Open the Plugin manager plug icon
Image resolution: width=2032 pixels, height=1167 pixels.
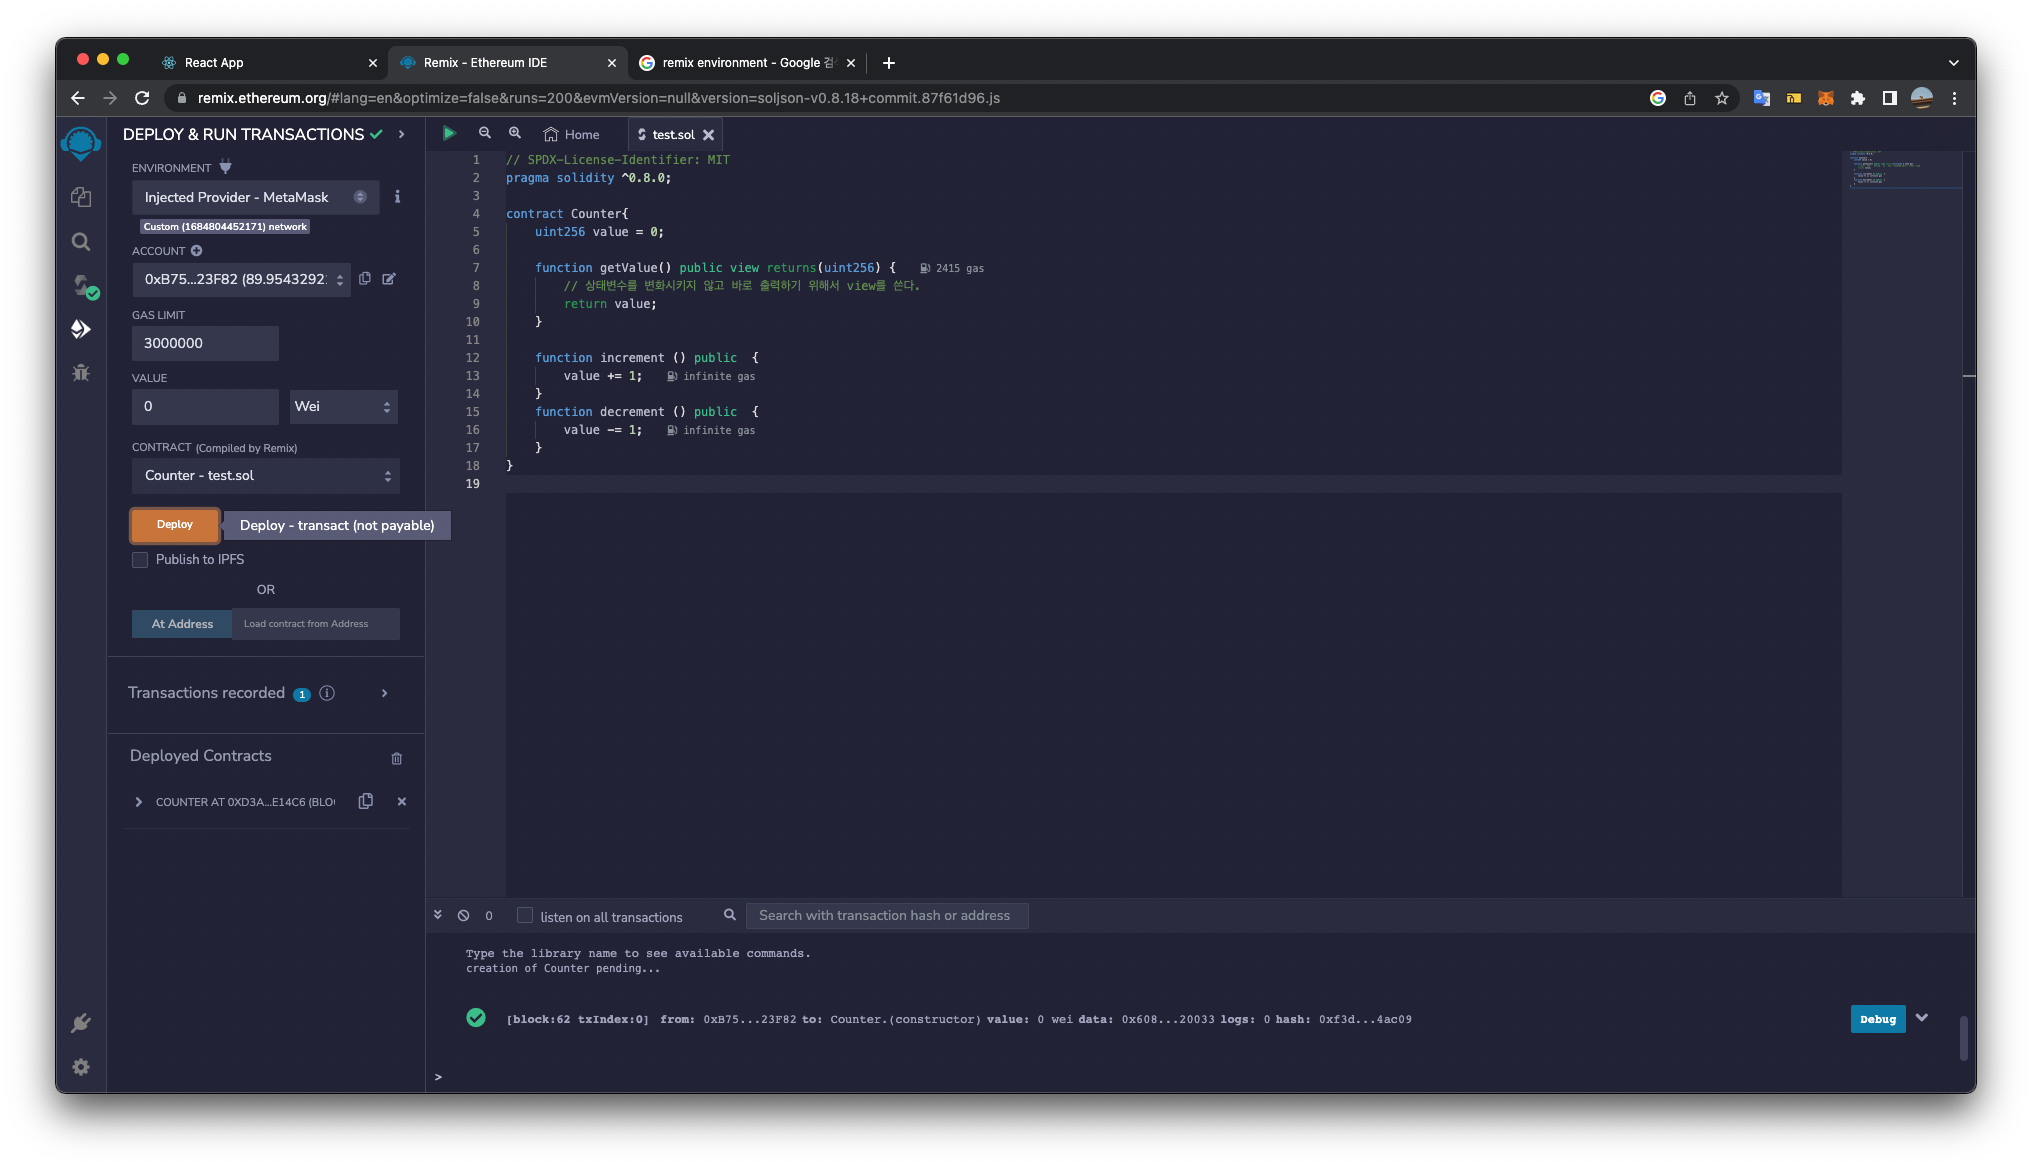[81, 1023]
